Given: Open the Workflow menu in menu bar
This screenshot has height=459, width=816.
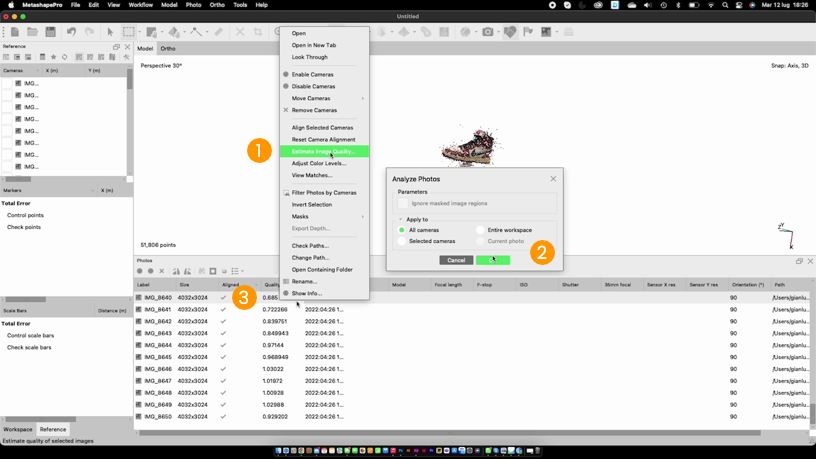Looking at the screenshot, I should 140,5.
